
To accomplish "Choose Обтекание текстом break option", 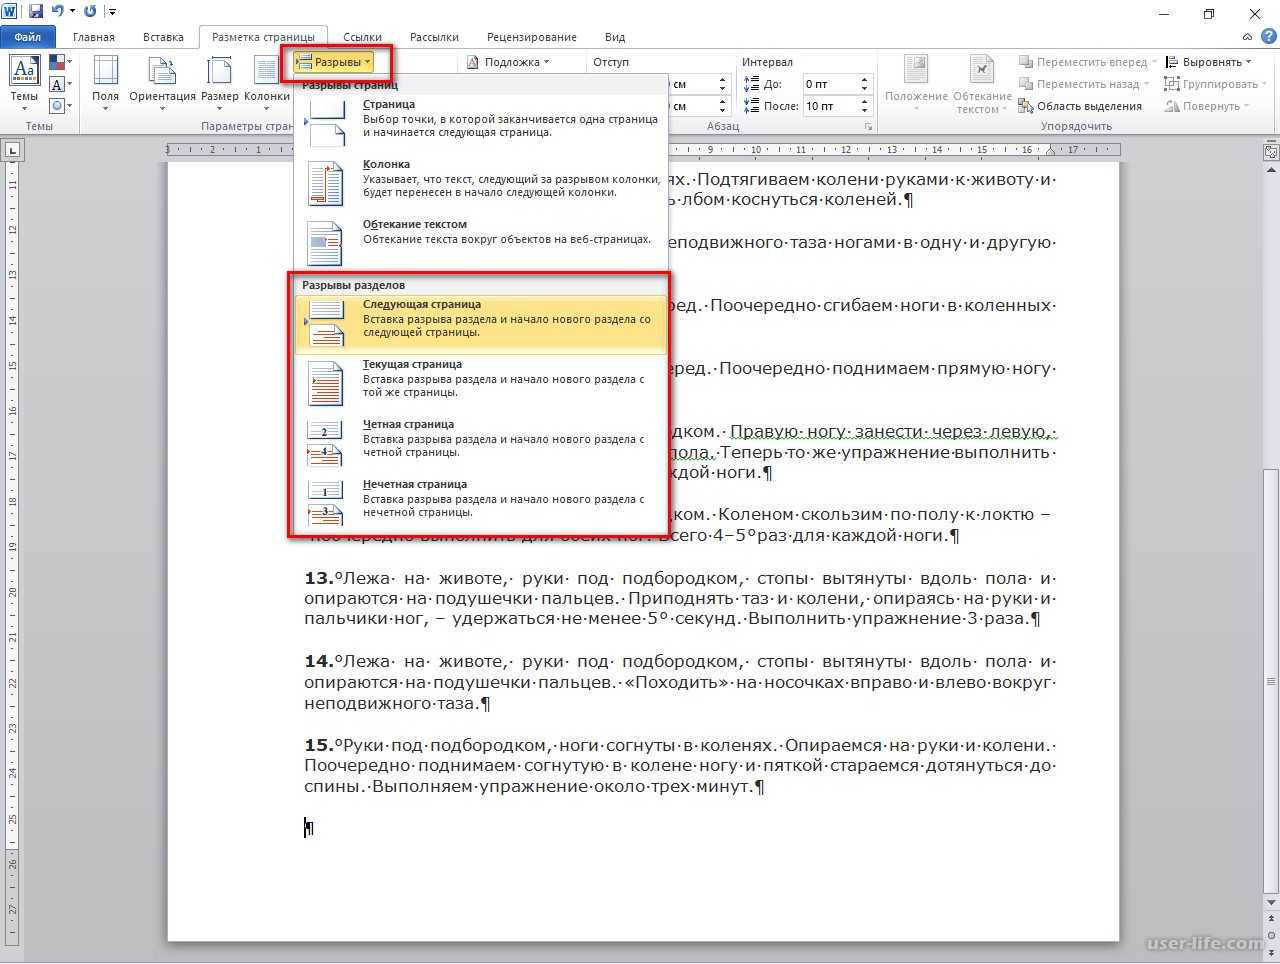I will (481, 243).
